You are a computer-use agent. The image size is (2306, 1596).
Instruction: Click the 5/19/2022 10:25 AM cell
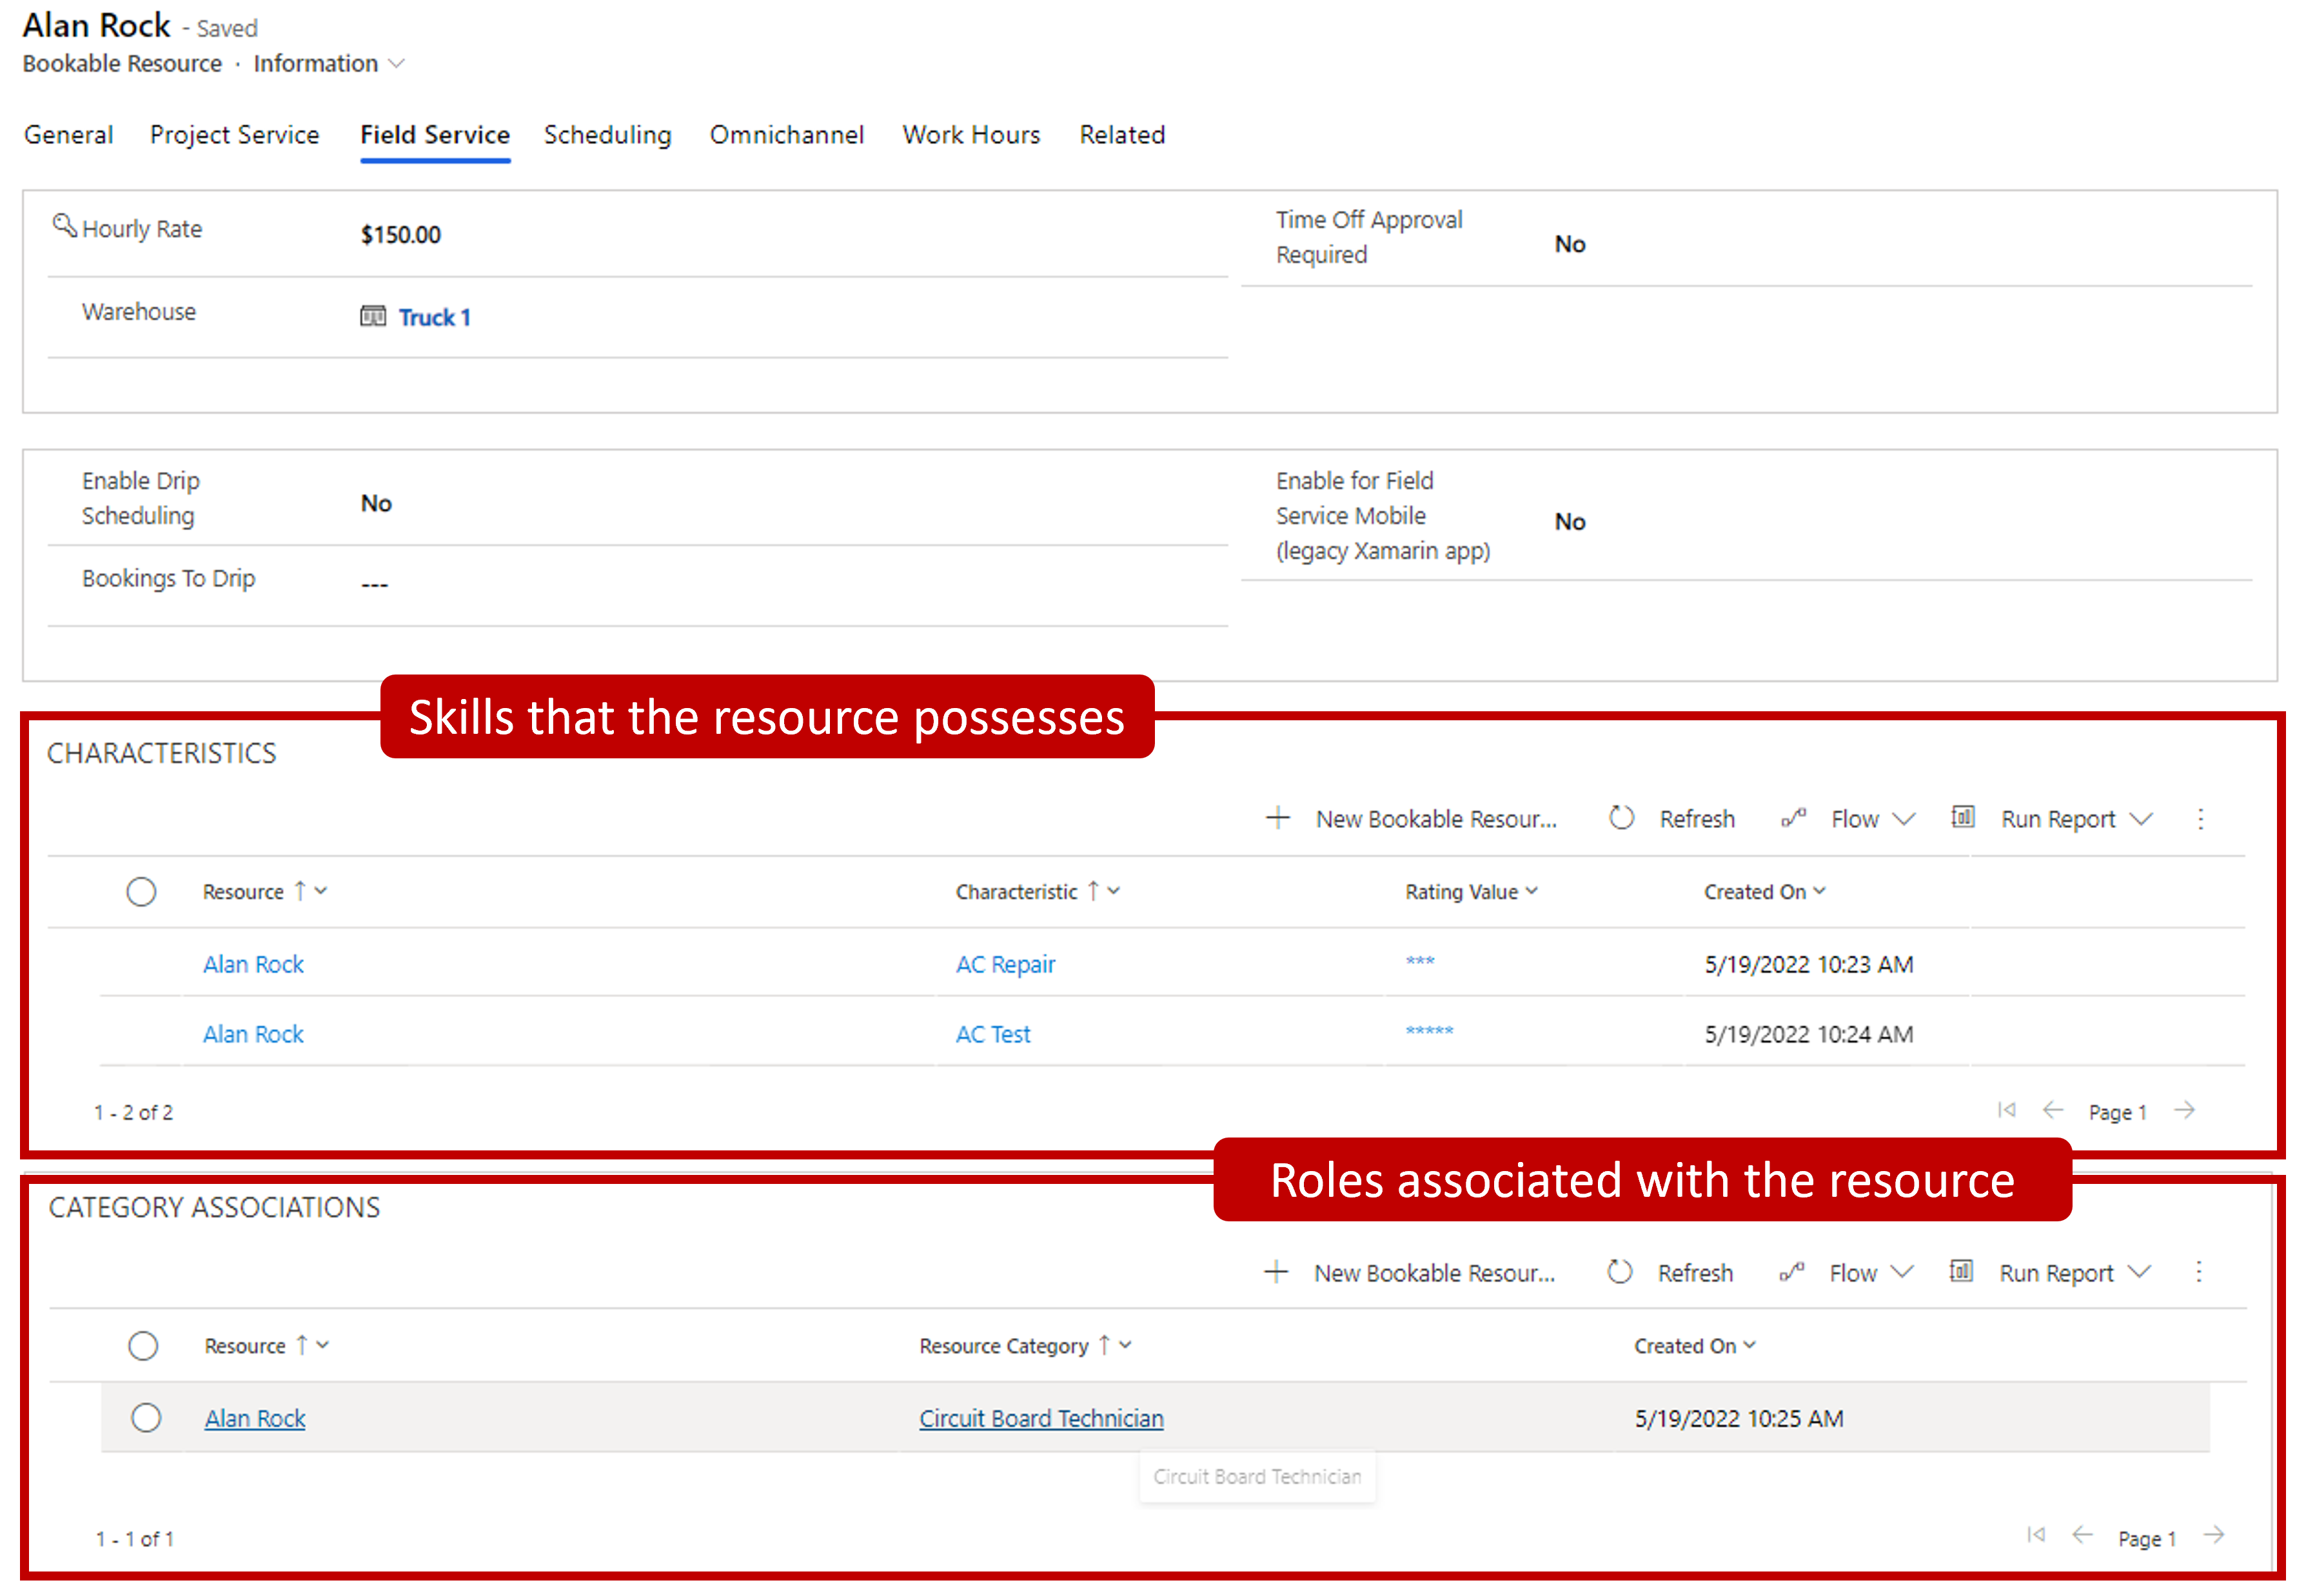pyautogui.click(x=1738, y=1418)
